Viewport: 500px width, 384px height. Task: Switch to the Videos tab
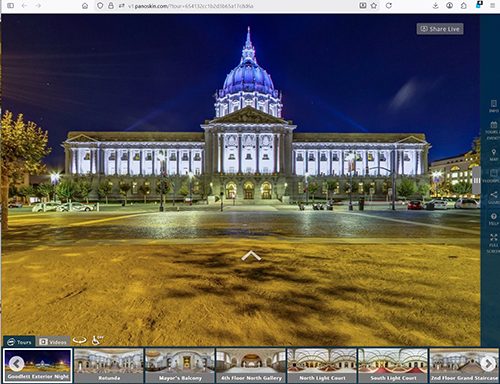tap(53, 342)
